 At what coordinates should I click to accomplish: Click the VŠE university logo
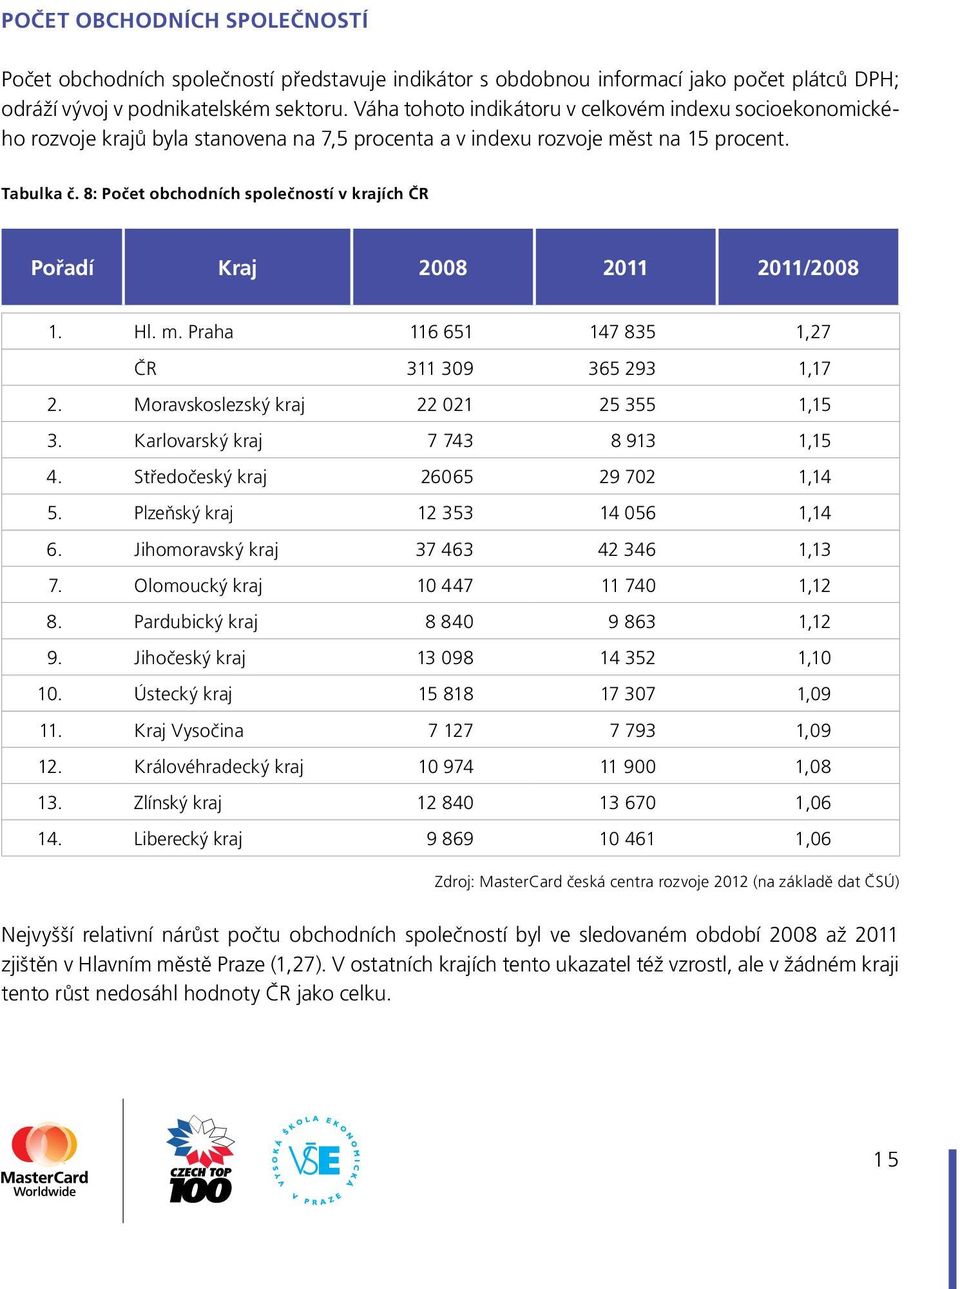click(x=316, y=1160)
